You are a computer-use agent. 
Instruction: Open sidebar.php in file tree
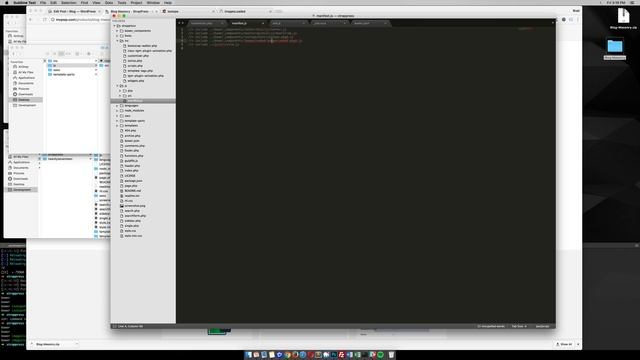click(132, 221)
